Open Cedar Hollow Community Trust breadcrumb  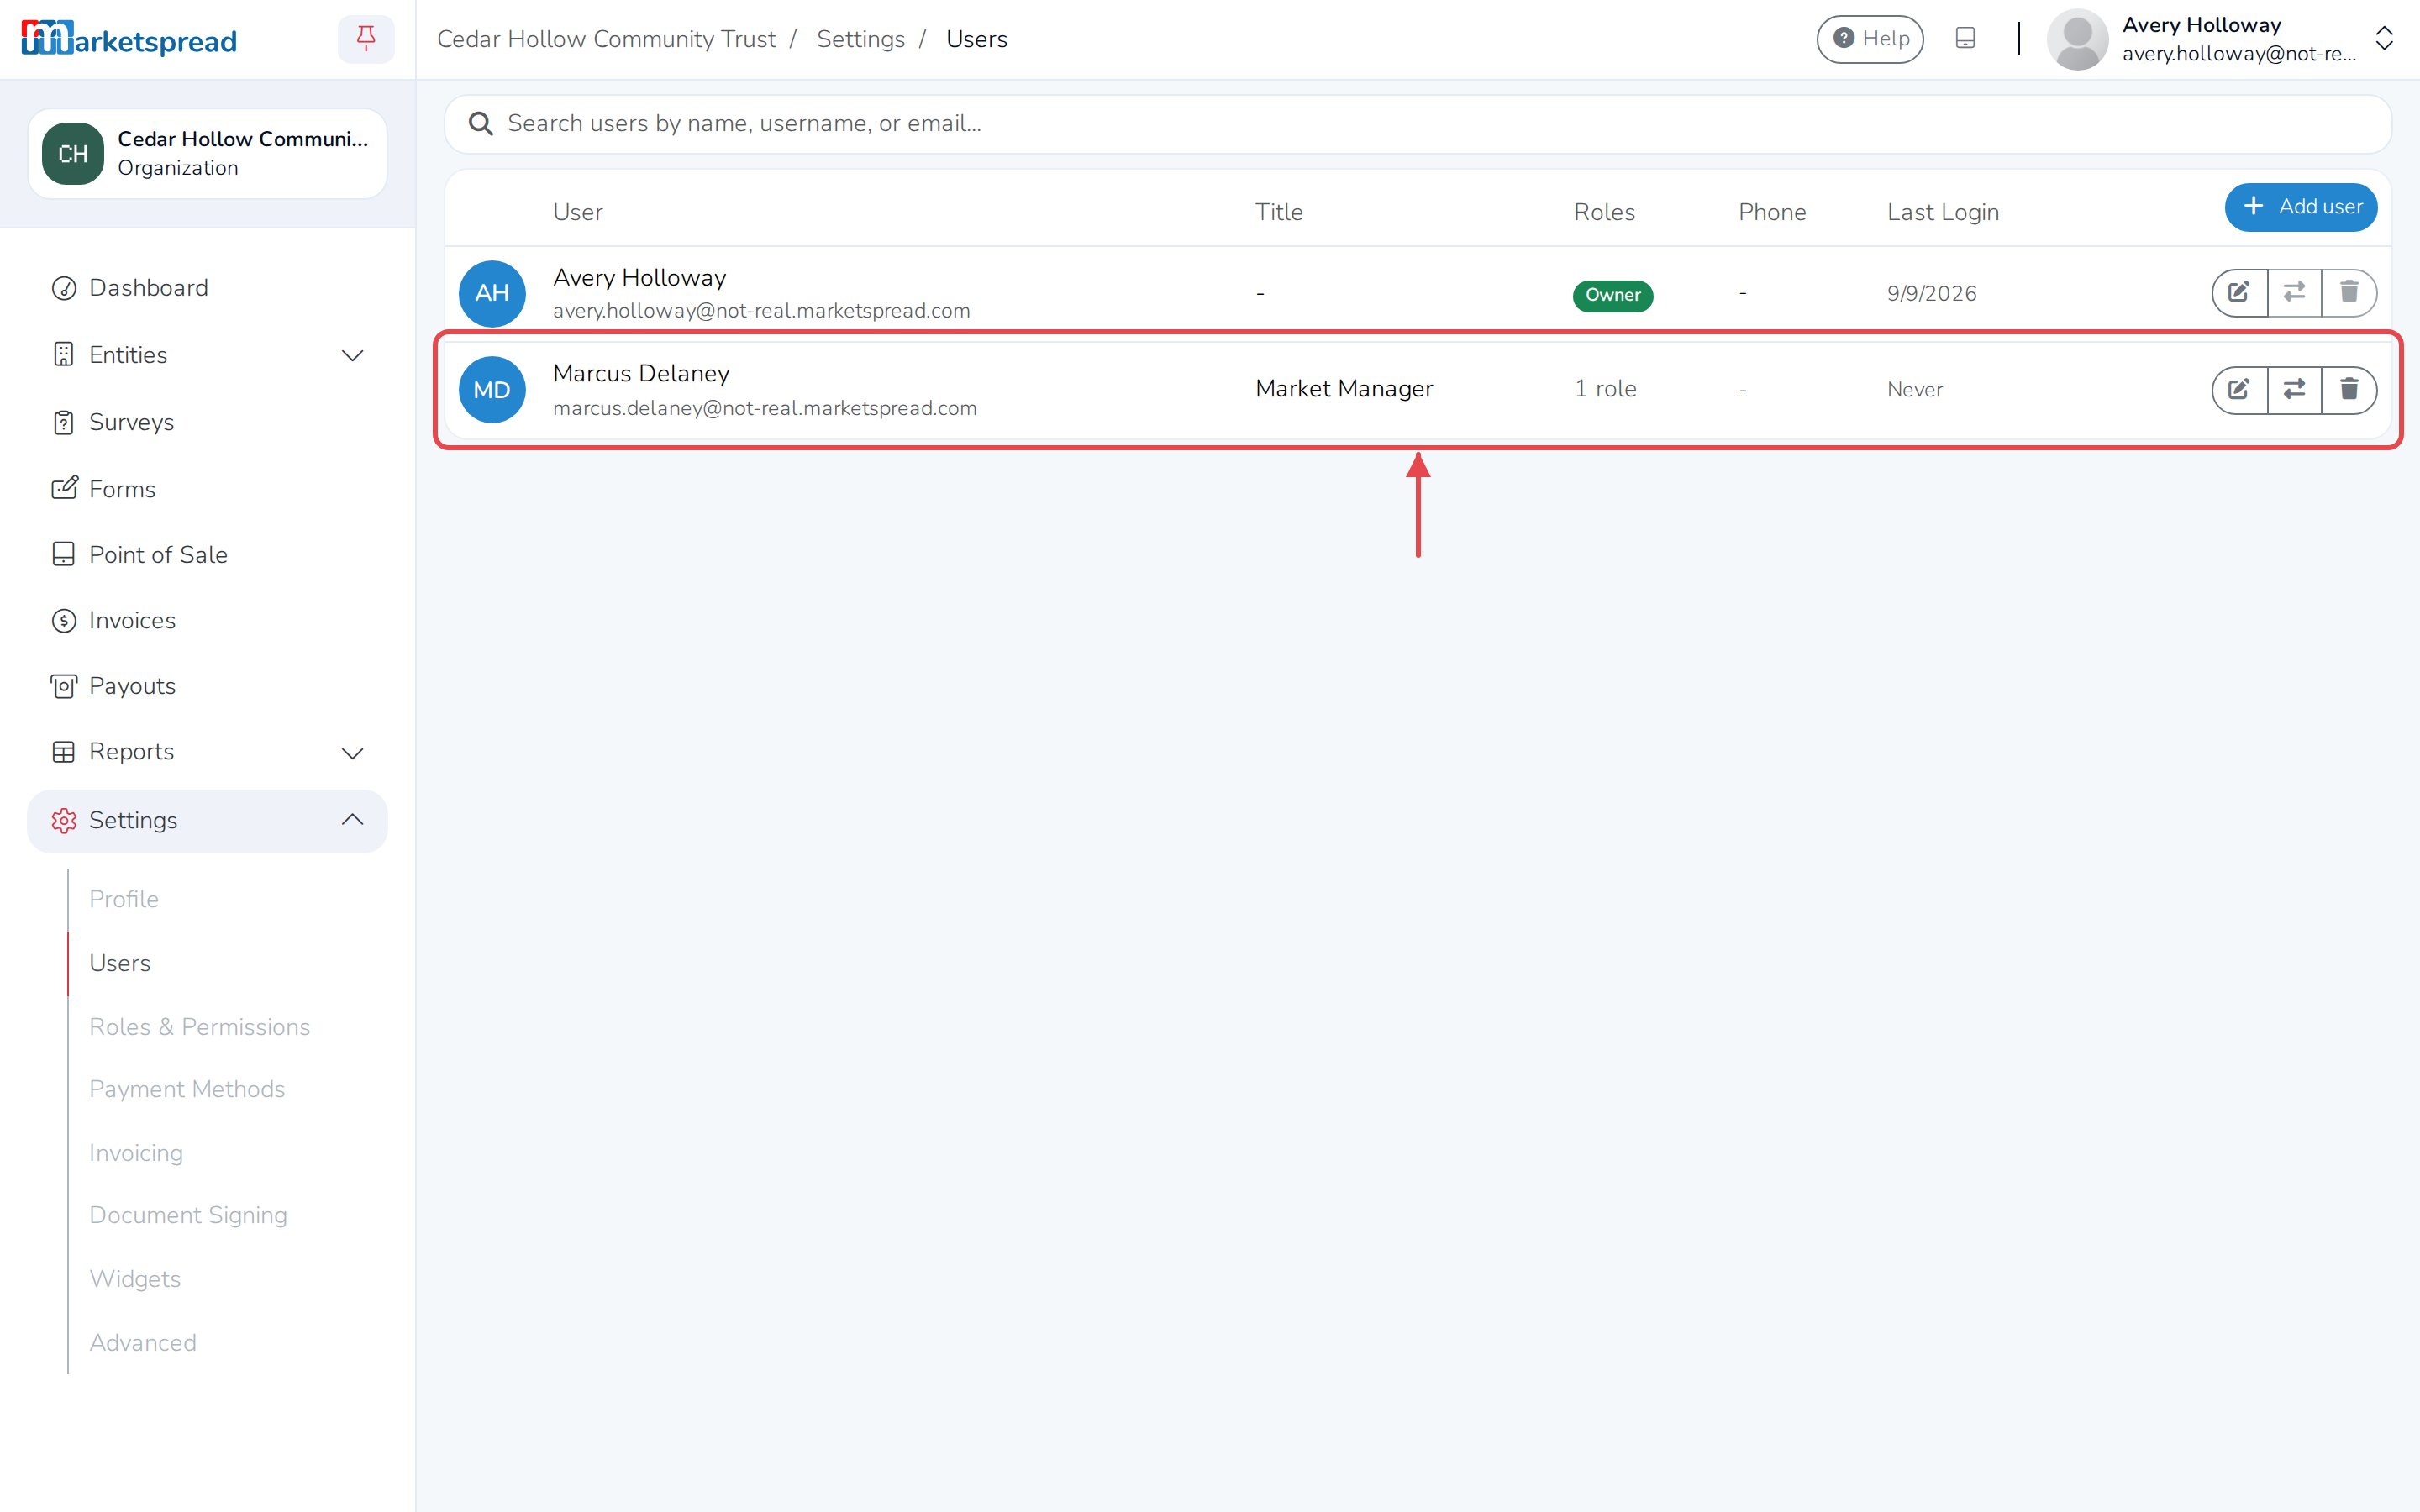(x=606, y=39)
